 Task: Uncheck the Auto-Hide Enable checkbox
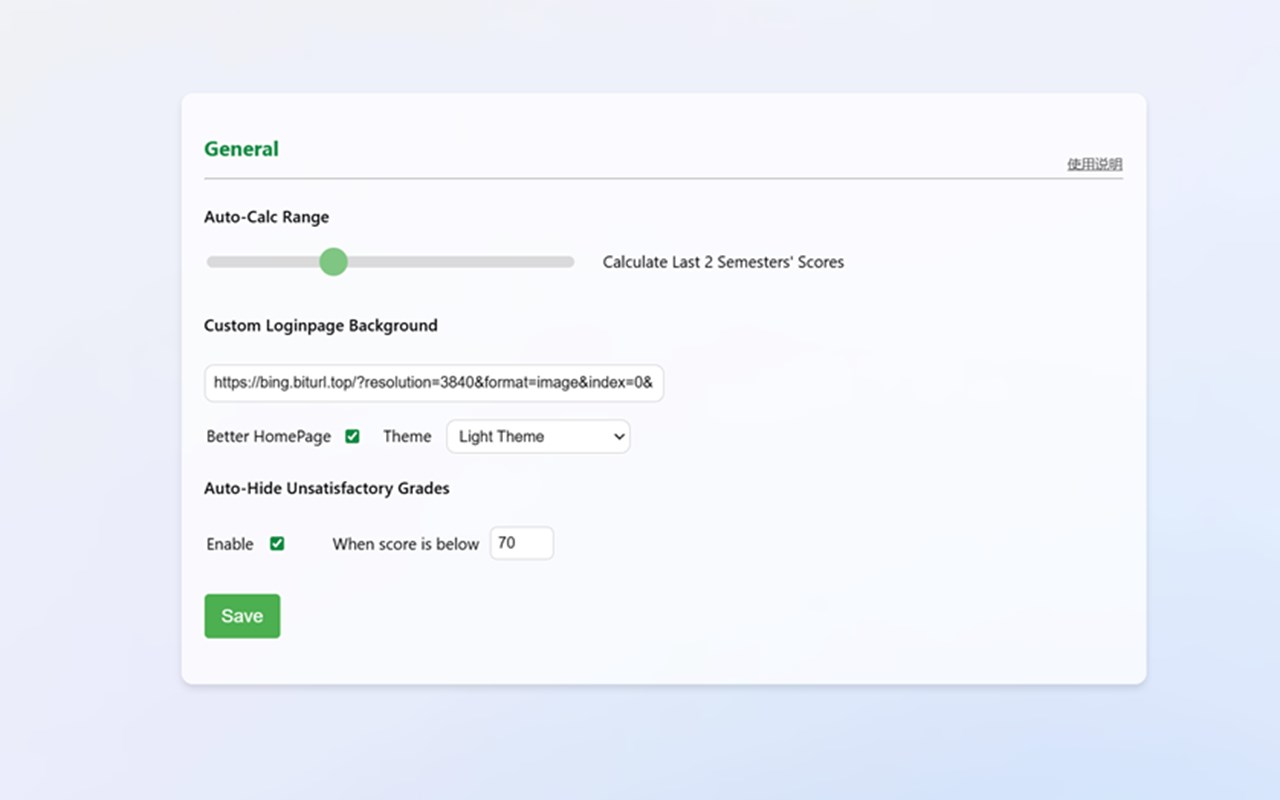point(277,544)
